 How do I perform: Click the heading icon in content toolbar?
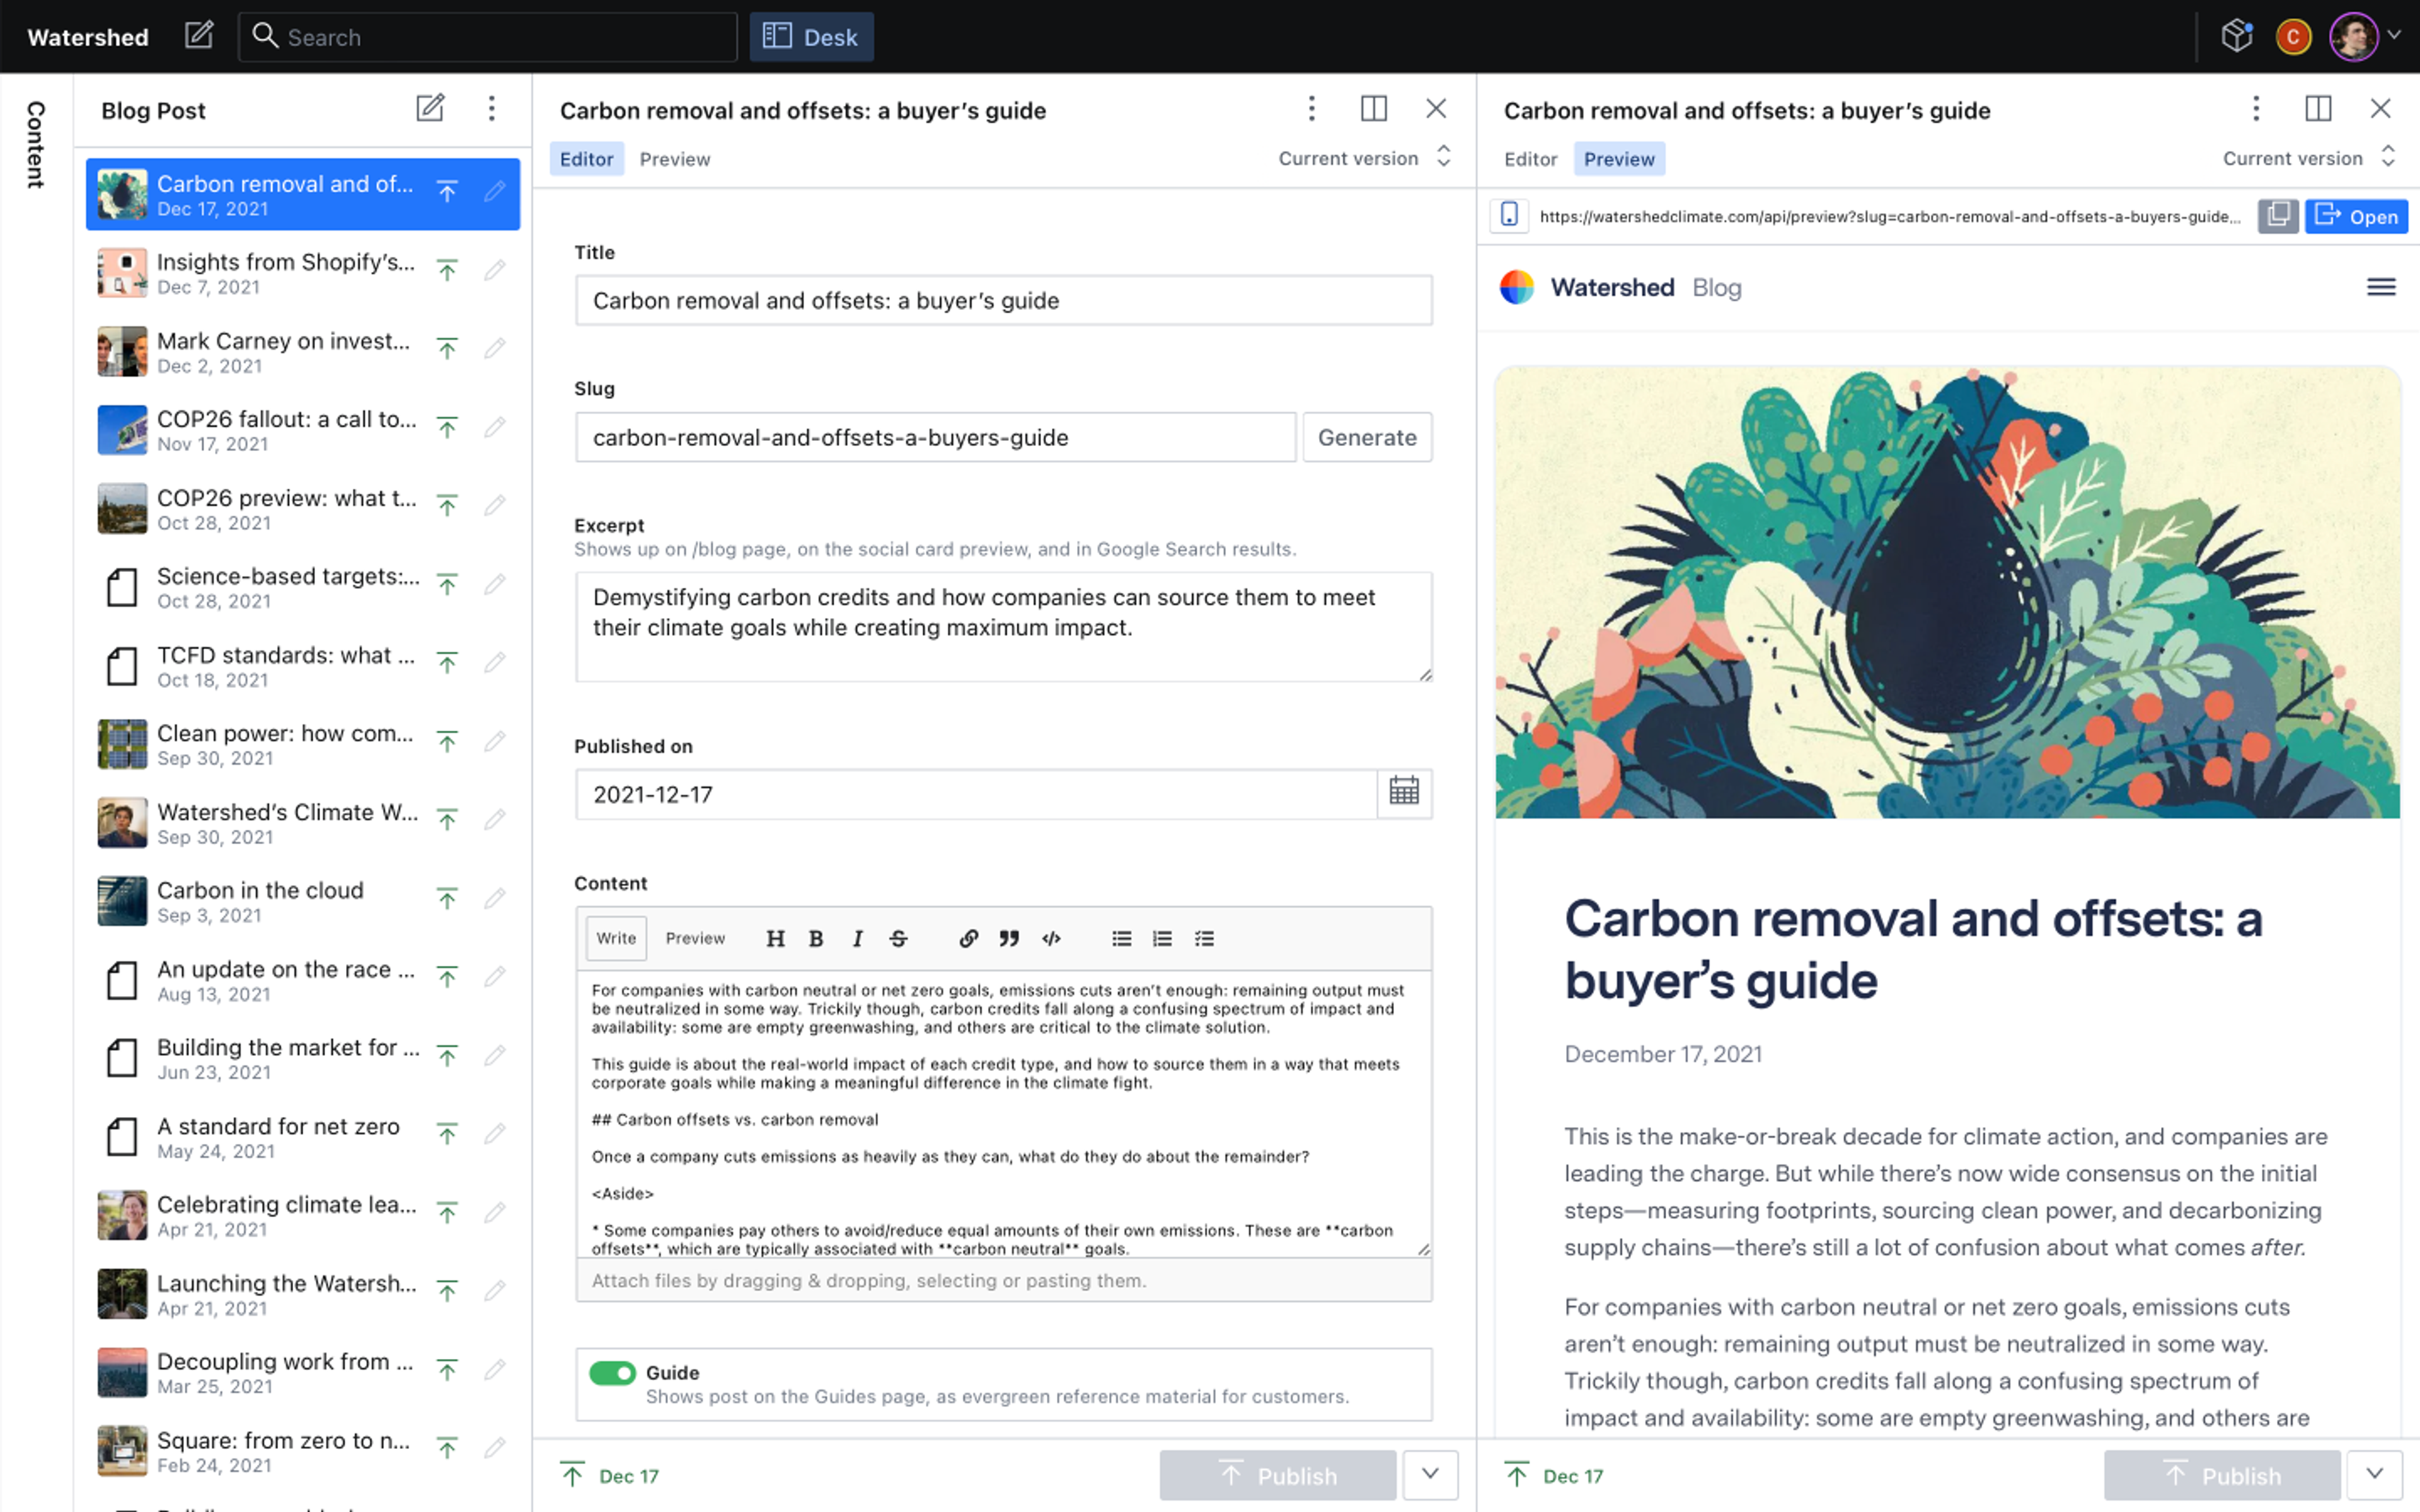775,938
